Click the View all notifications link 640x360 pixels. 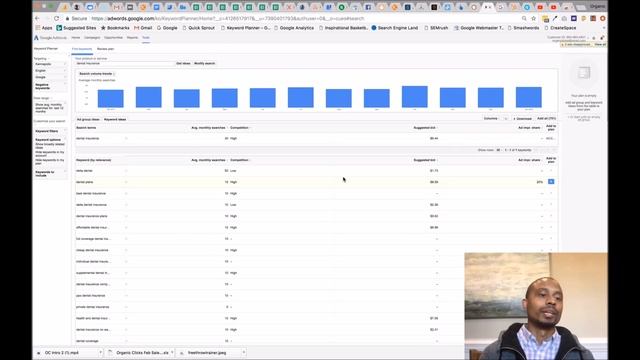(600, 44)
